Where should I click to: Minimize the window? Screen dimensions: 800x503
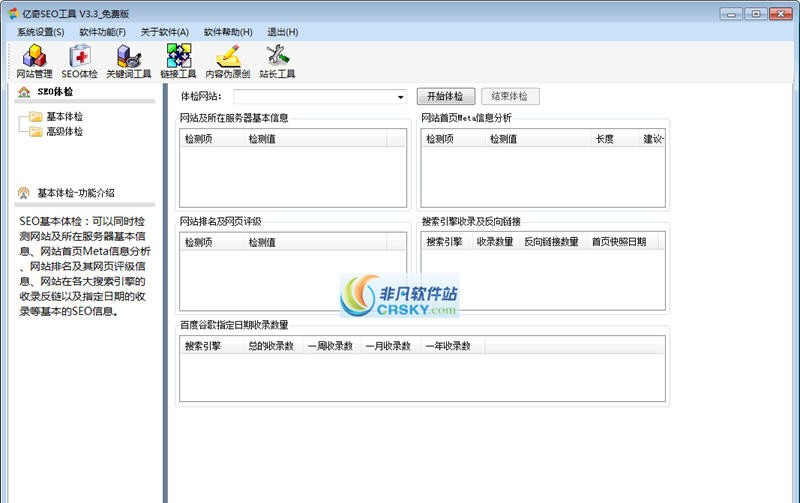tap(731, 14)
